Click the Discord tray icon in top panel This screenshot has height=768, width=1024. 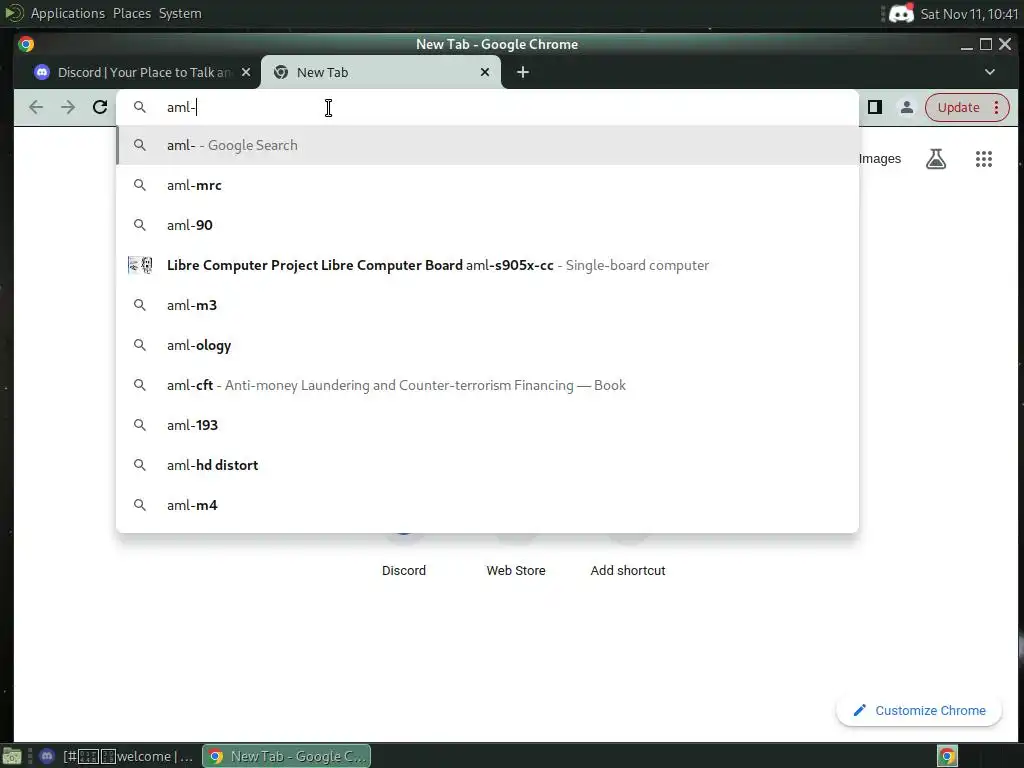[901, 14]
